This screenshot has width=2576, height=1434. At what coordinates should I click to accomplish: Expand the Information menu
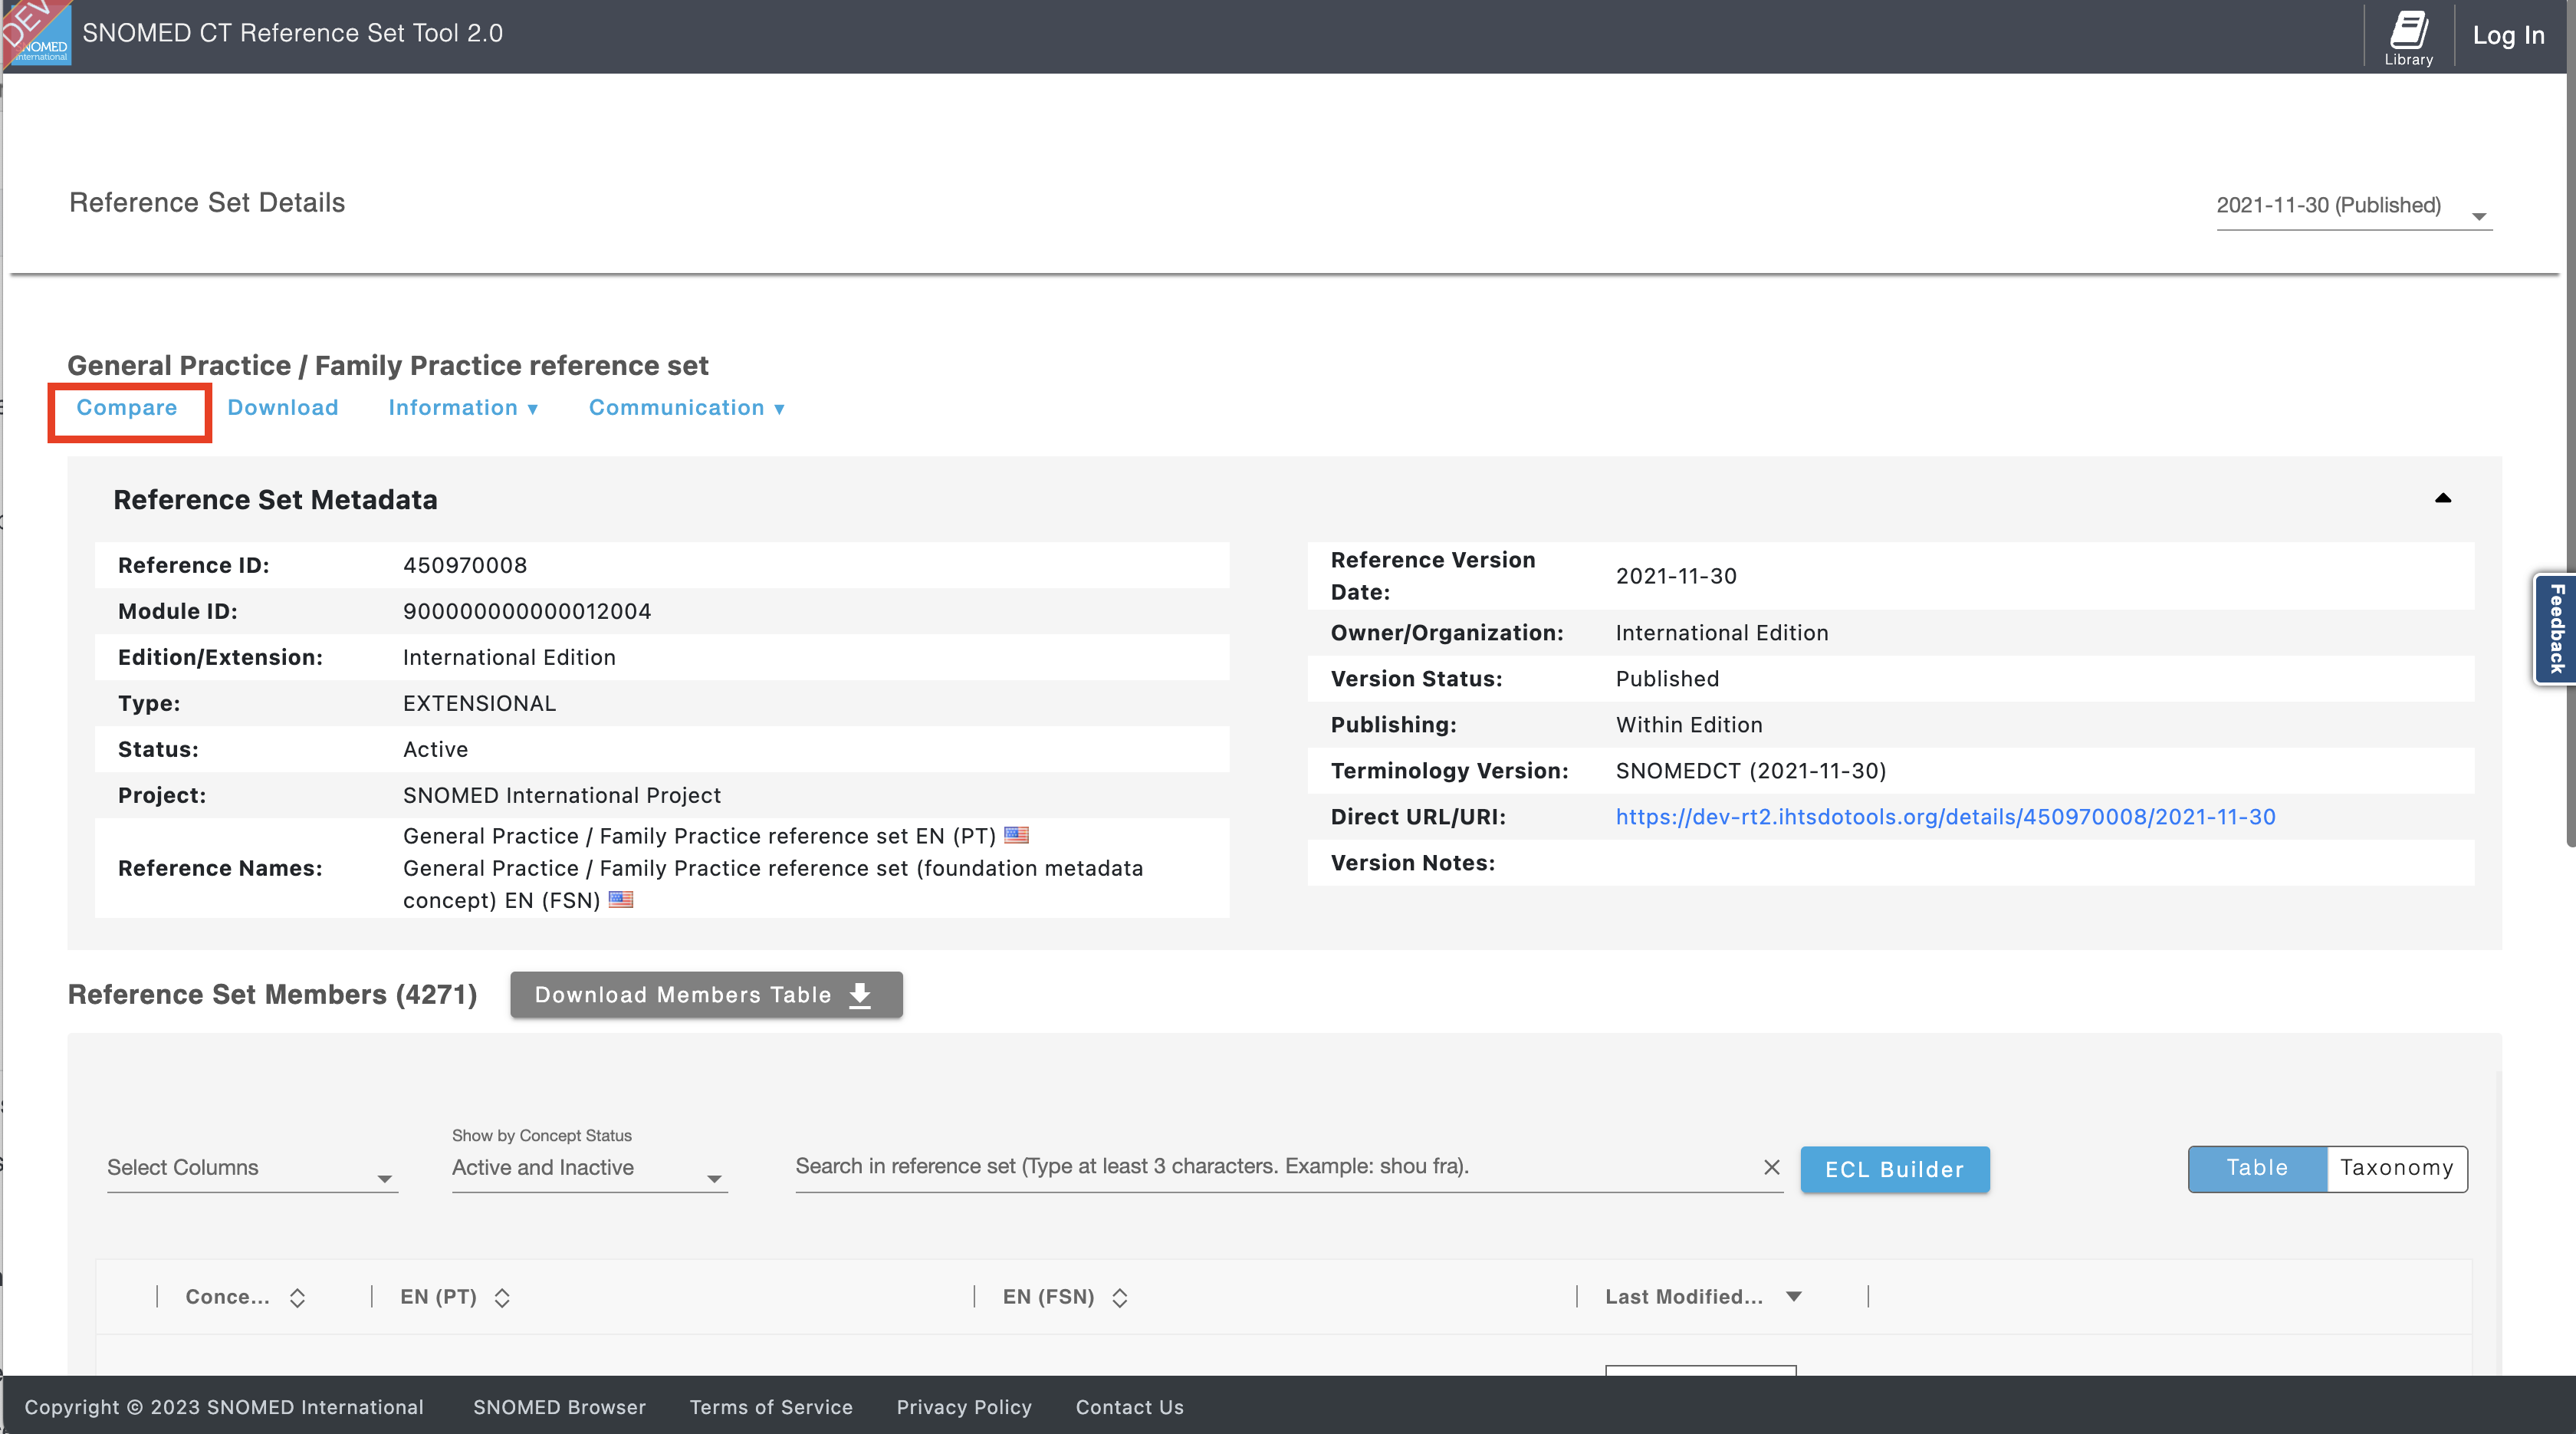[x=463, y=408]
